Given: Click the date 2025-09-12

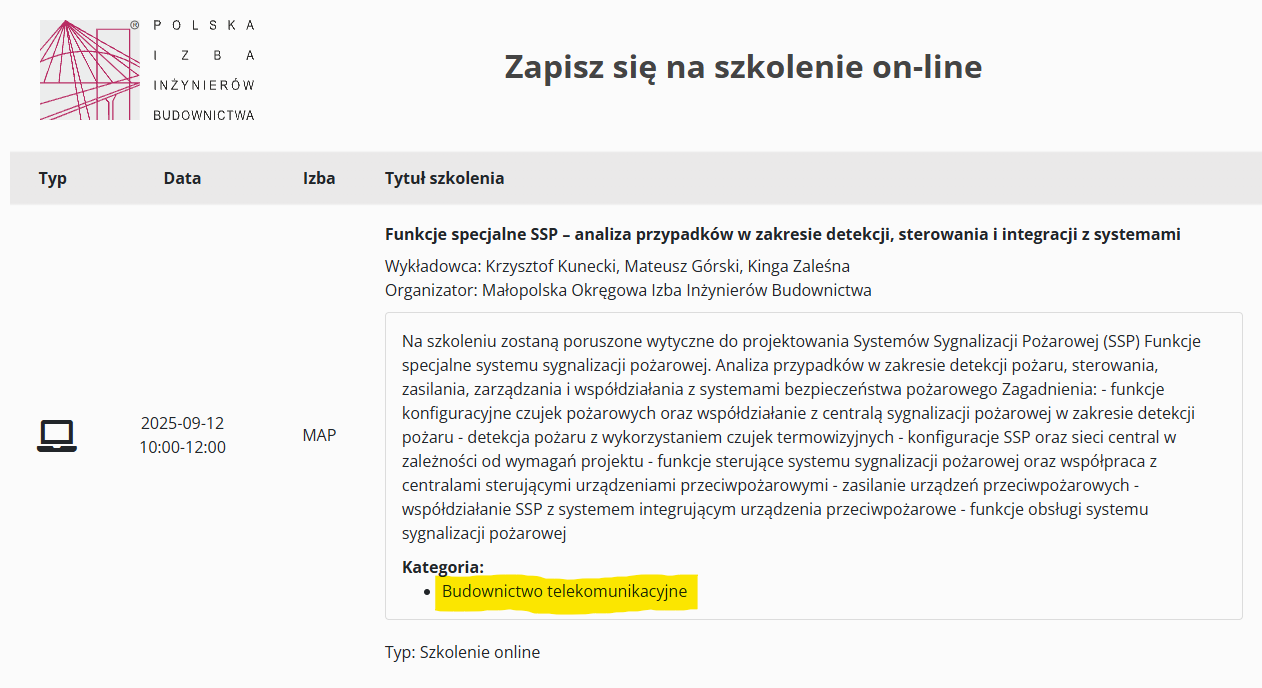Looking at the screenshot, I should [x=182, y=424].
